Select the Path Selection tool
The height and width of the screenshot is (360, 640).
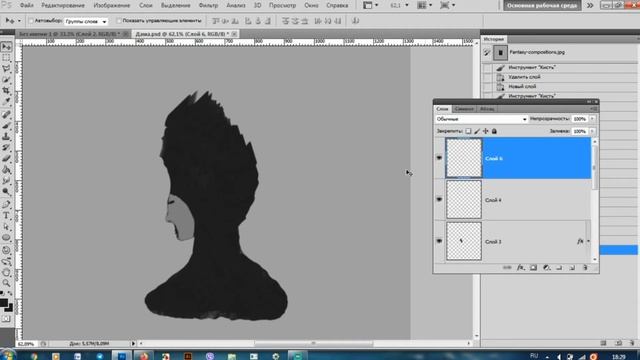click(x=6, y=227)
